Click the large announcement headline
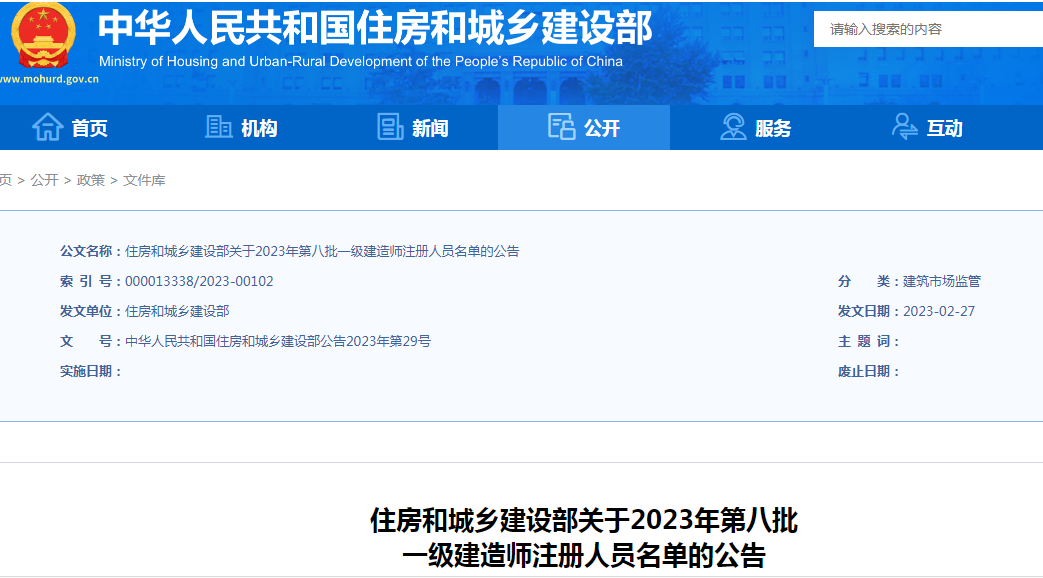The image size is (1043, 578). coord(584,537)
